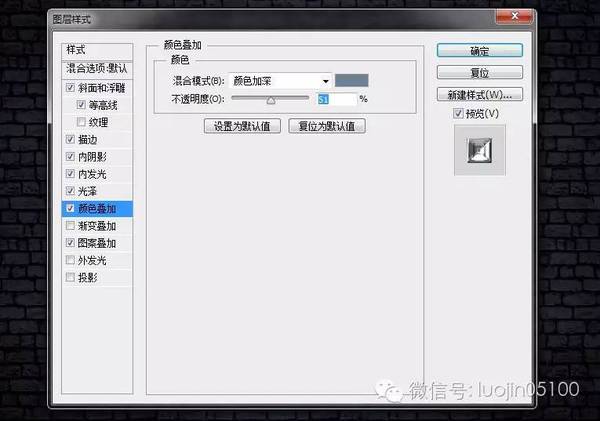Confirm with the 确定 button
600x421 pixels.
[479, 51]
